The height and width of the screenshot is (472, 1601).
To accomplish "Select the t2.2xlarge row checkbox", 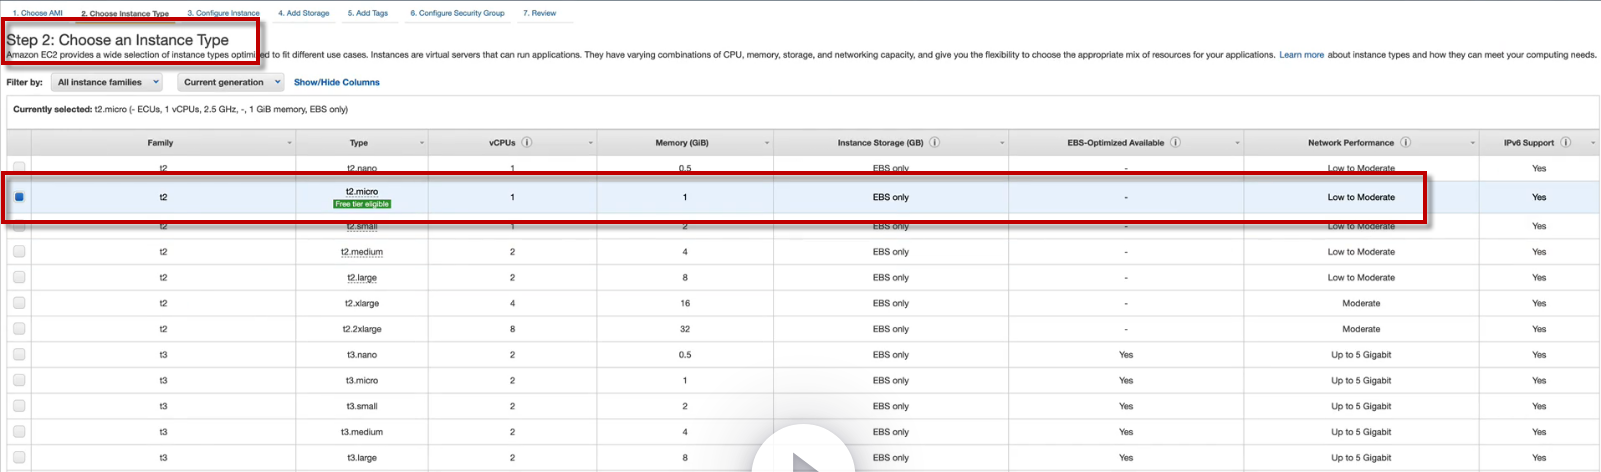I will pyautogui.click(x=19, y=329).
